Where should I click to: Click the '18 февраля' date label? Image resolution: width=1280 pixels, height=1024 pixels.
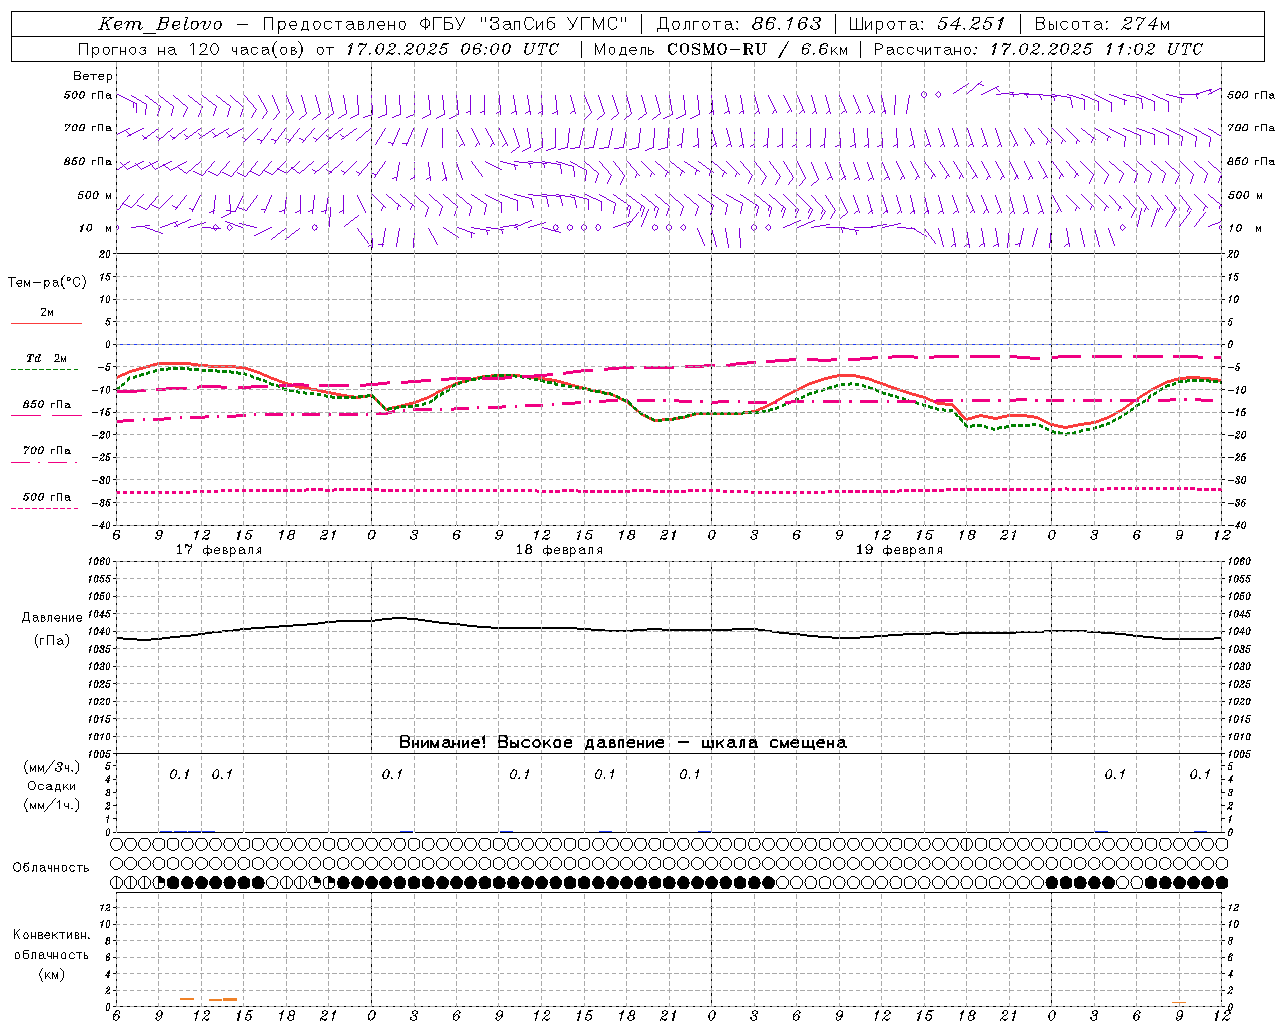[x=559, y=550]
